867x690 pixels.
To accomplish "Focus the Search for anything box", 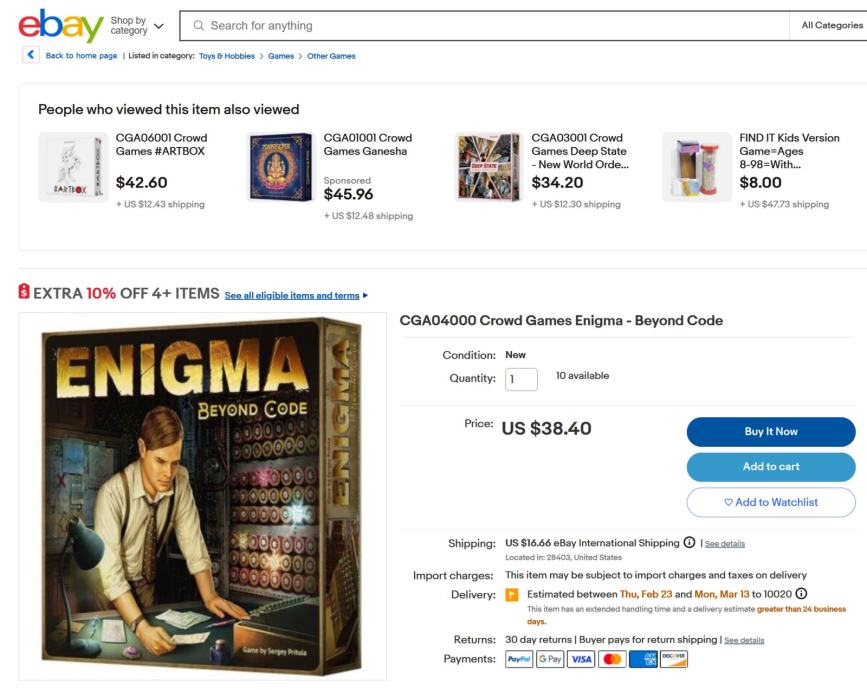I will 480,26.
